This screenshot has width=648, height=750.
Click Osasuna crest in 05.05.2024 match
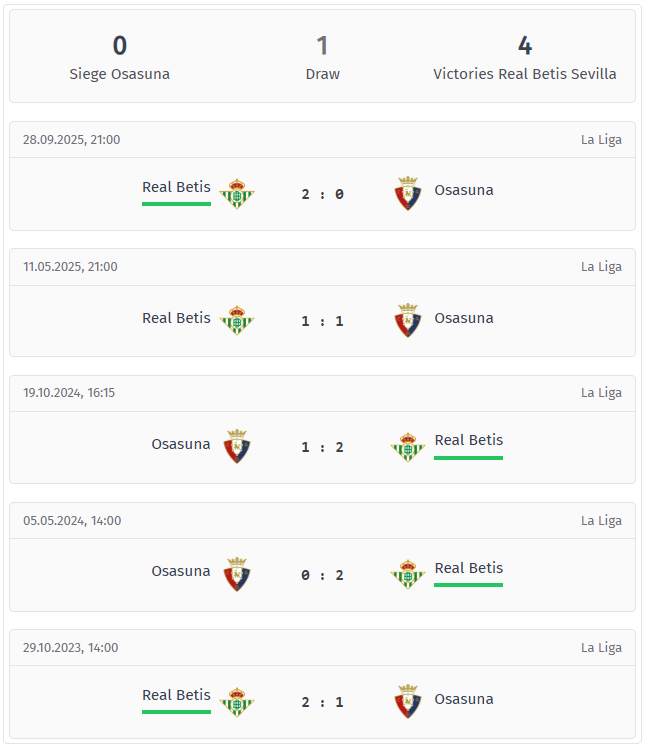pyautogui.click(x=237, y=574)
